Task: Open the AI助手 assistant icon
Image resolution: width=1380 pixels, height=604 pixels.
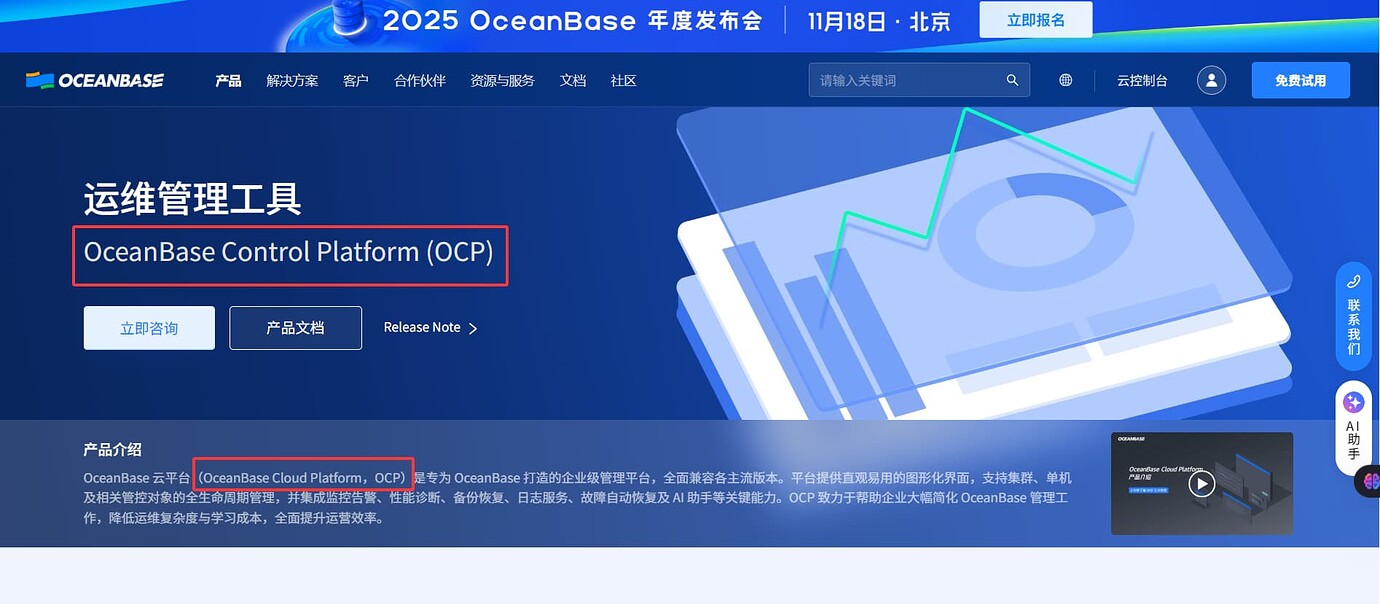Action: (1354, 401)
